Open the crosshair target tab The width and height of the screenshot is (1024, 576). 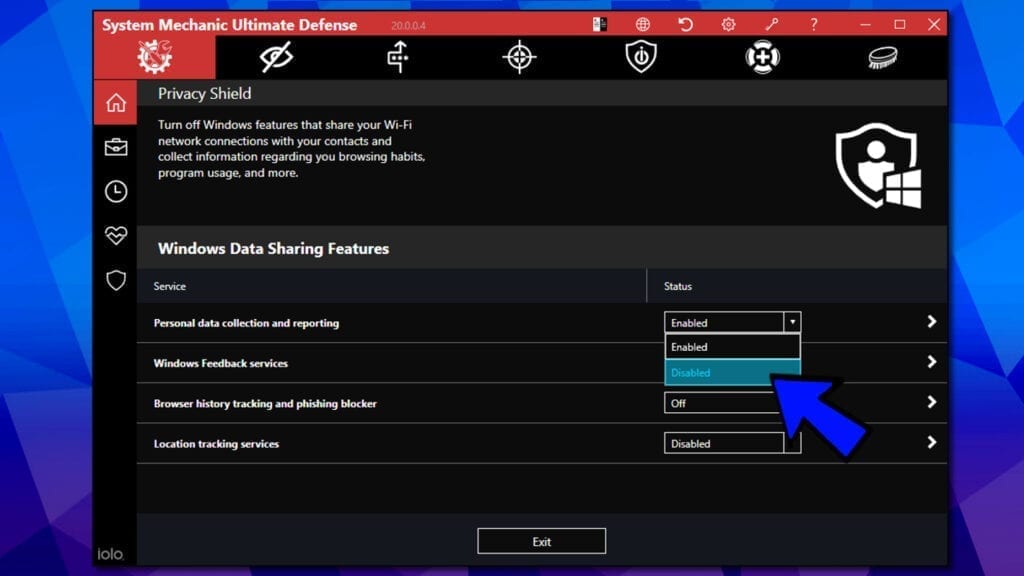pyautogui.click(x=519, y=57)
